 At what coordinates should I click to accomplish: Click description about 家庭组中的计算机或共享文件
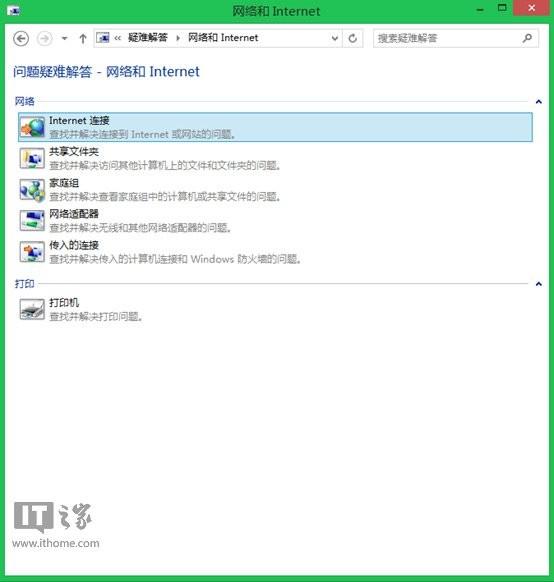pos(165,196)
